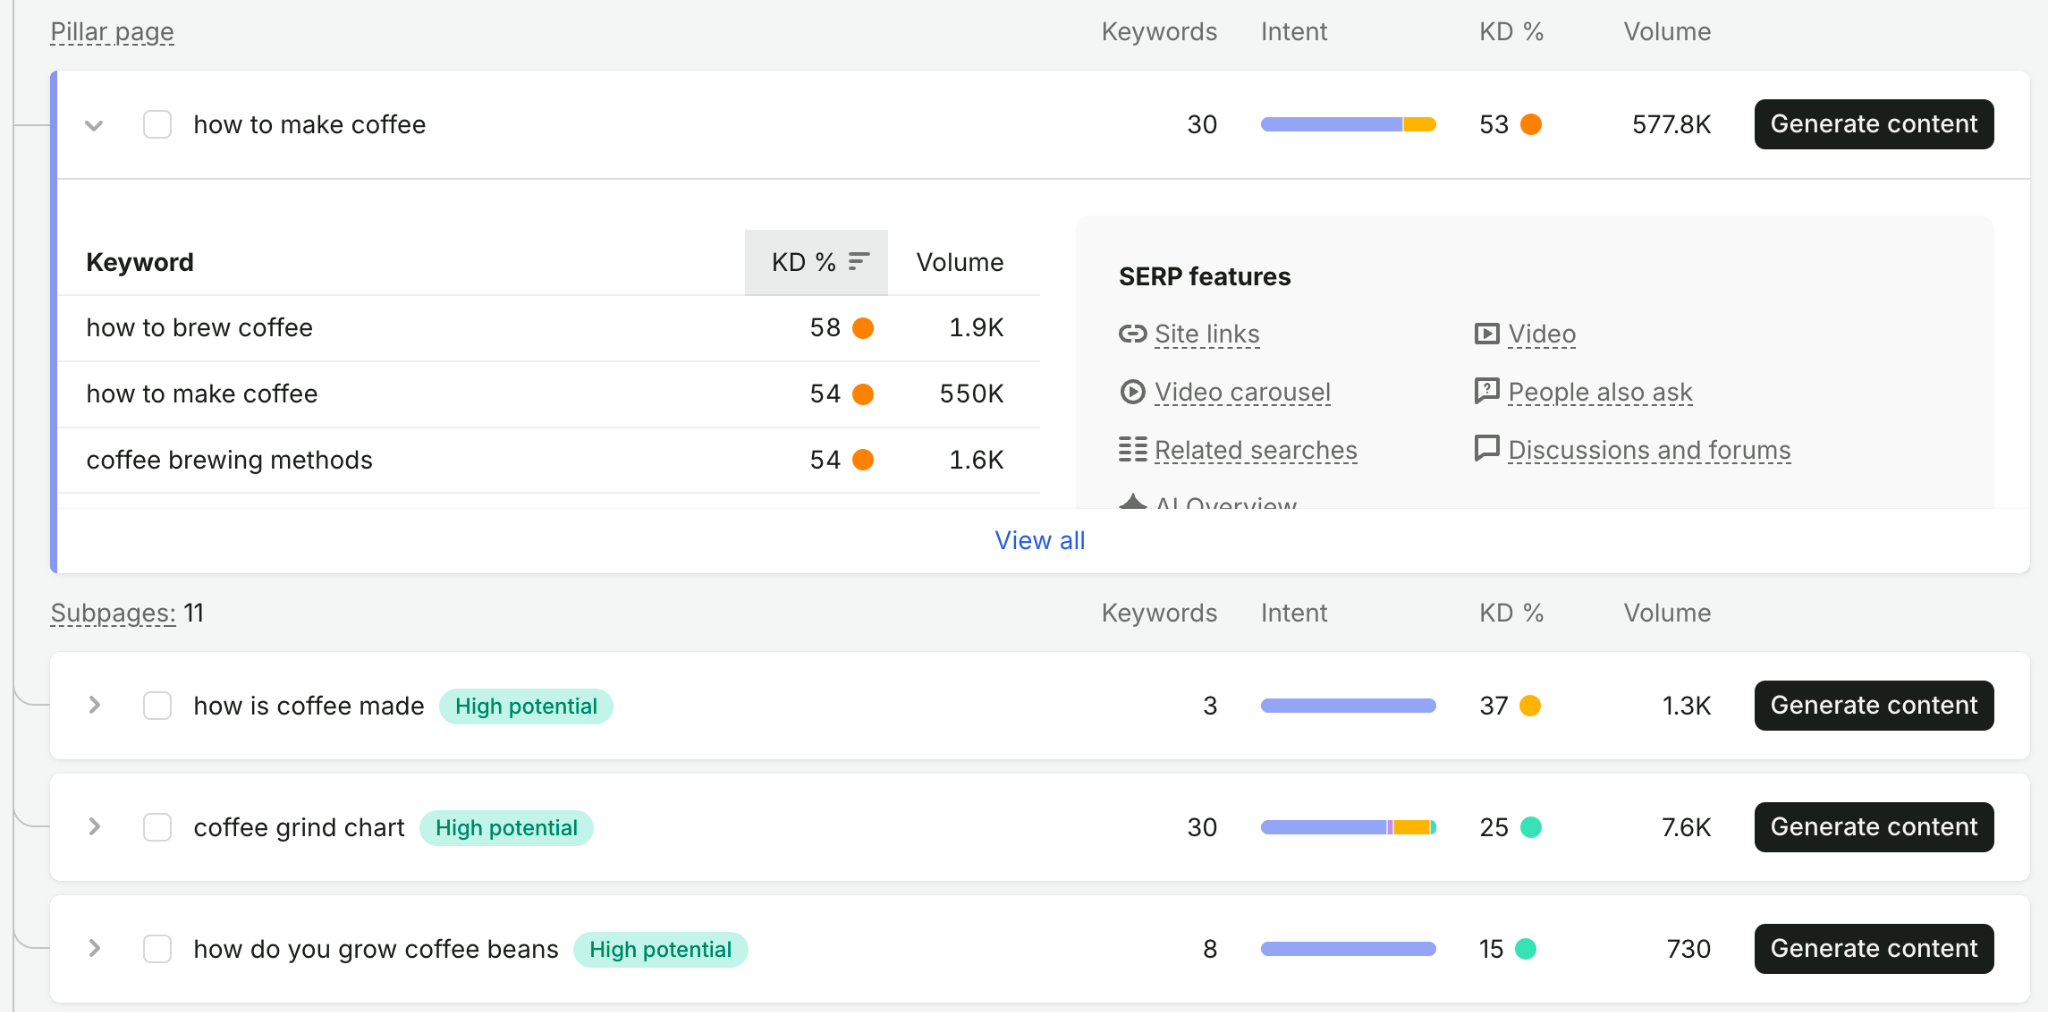Viewport: 2048px width, 1012px height.
Task: Select 'how do you grow coffee beans' checkbox
Action: (157, 949)
